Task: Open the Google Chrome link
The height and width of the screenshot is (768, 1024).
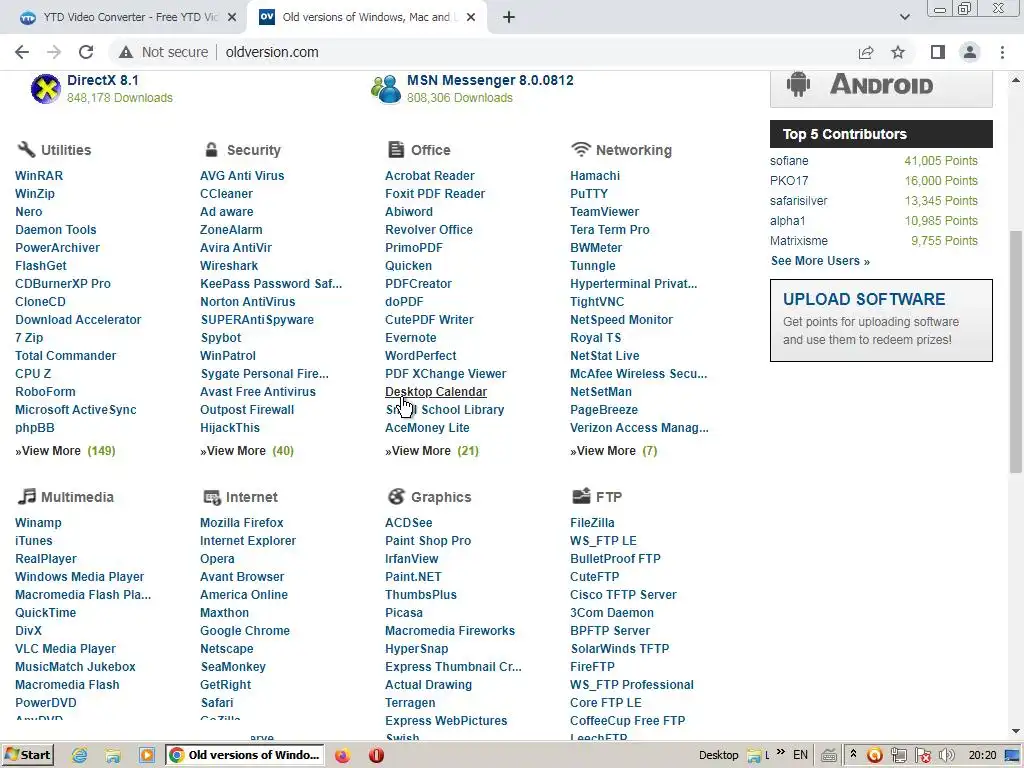Action: pos(245,631)
